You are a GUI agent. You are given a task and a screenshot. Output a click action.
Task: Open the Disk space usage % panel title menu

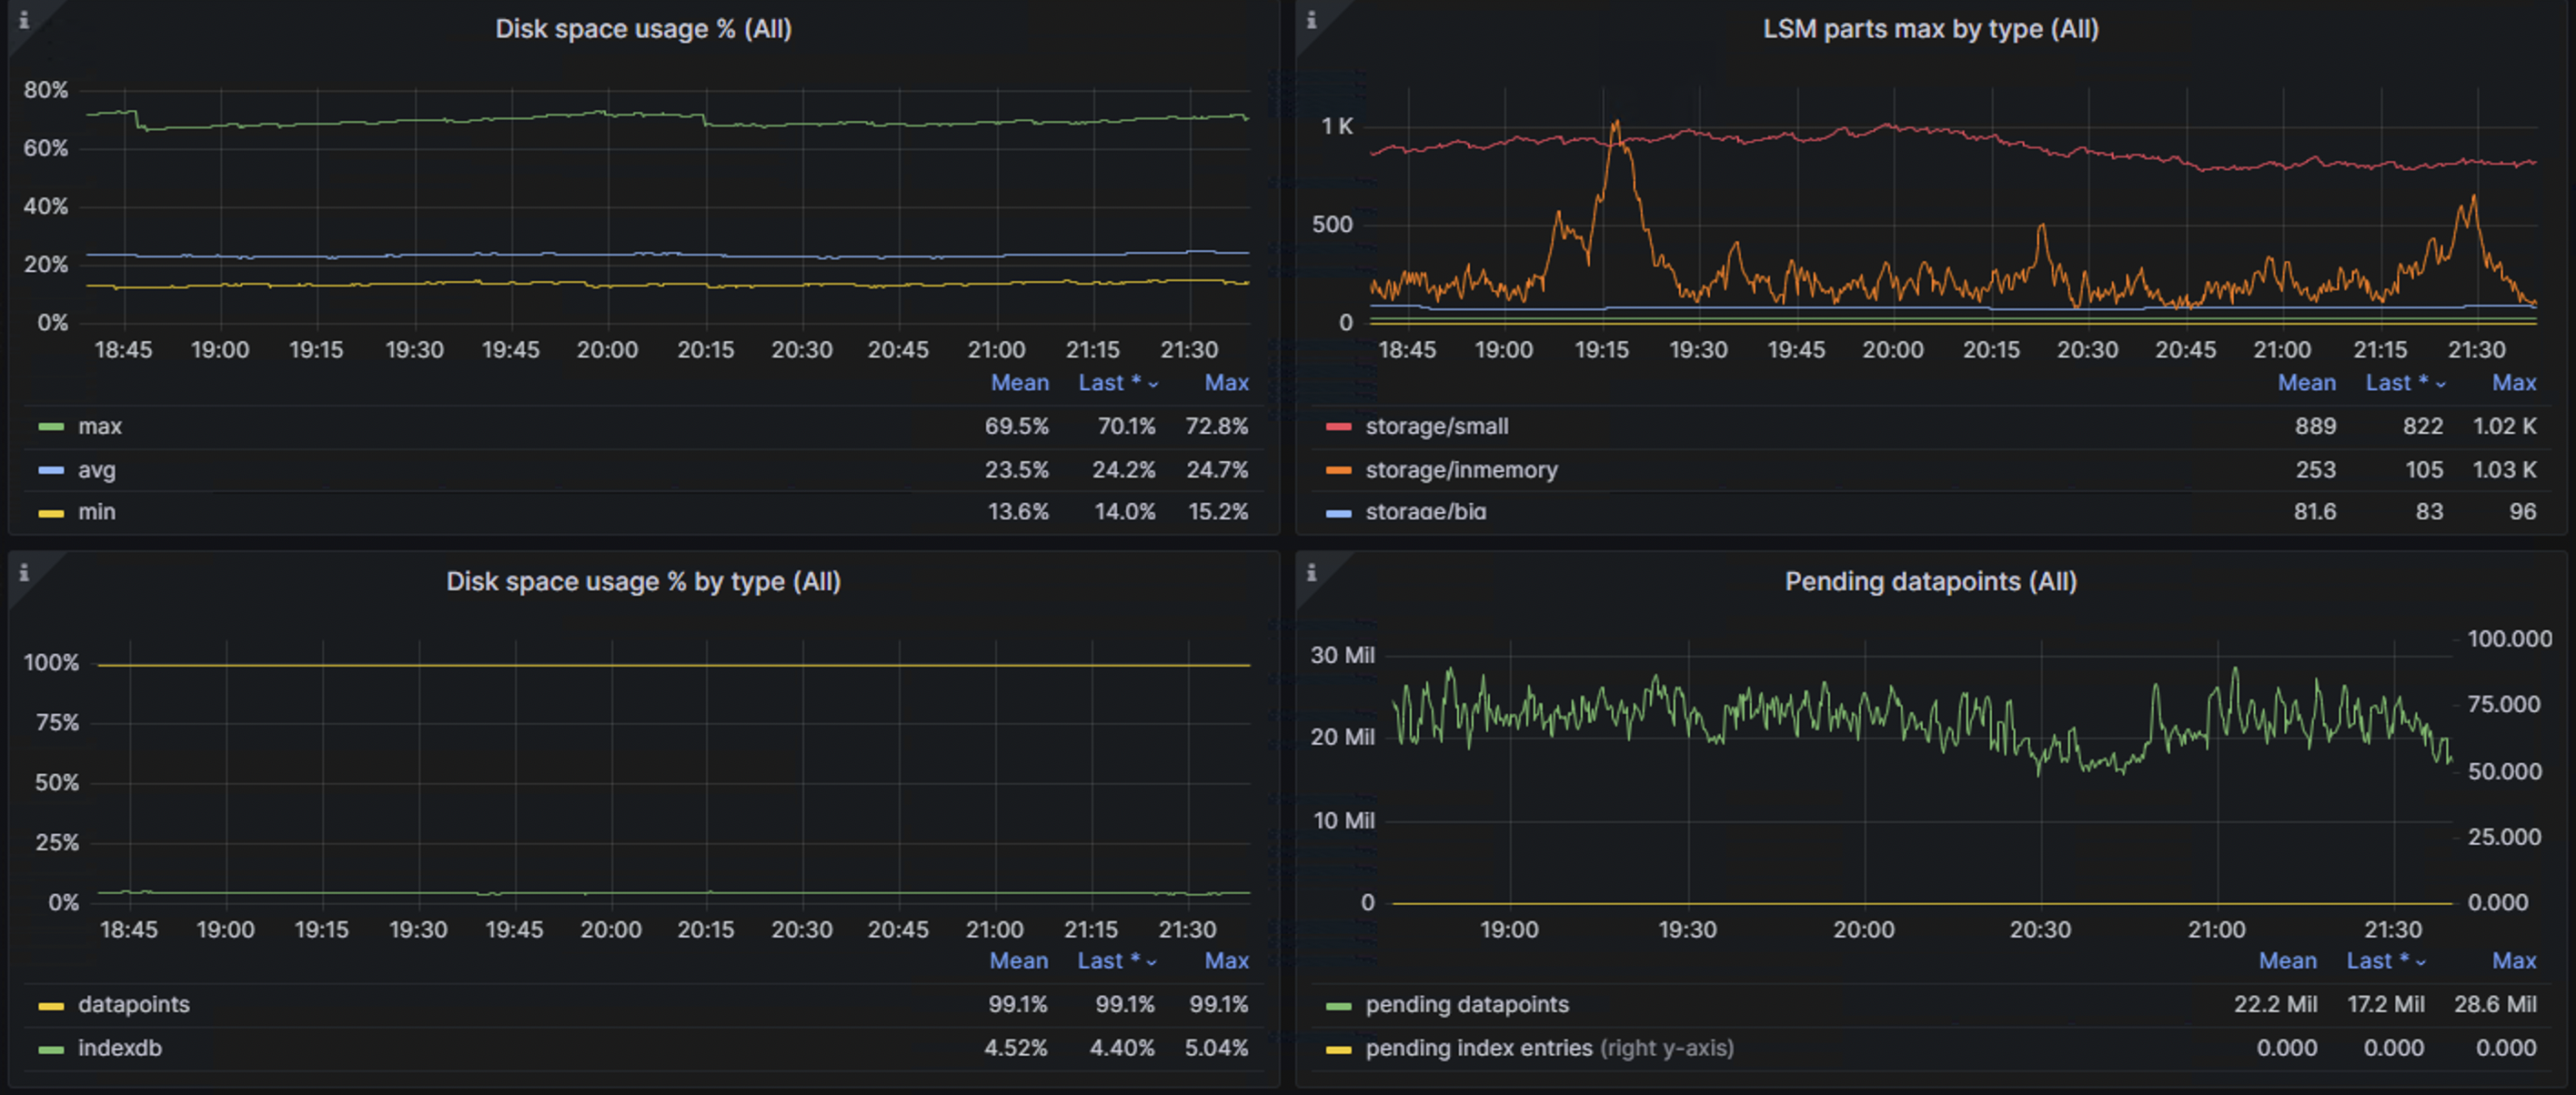tap(644, 29)
